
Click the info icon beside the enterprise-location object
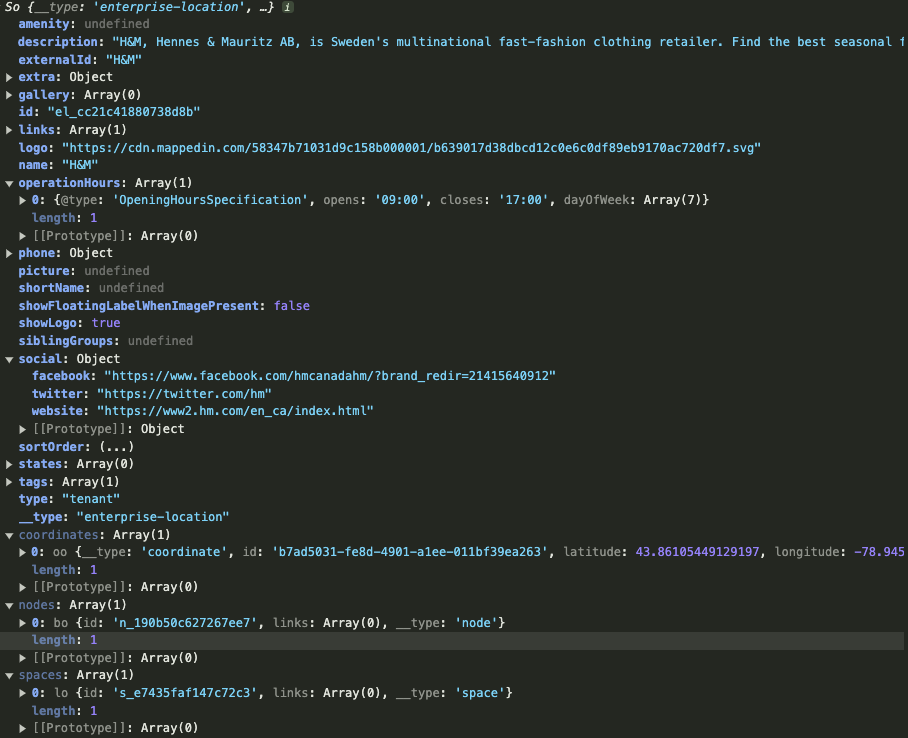[288, 7]
